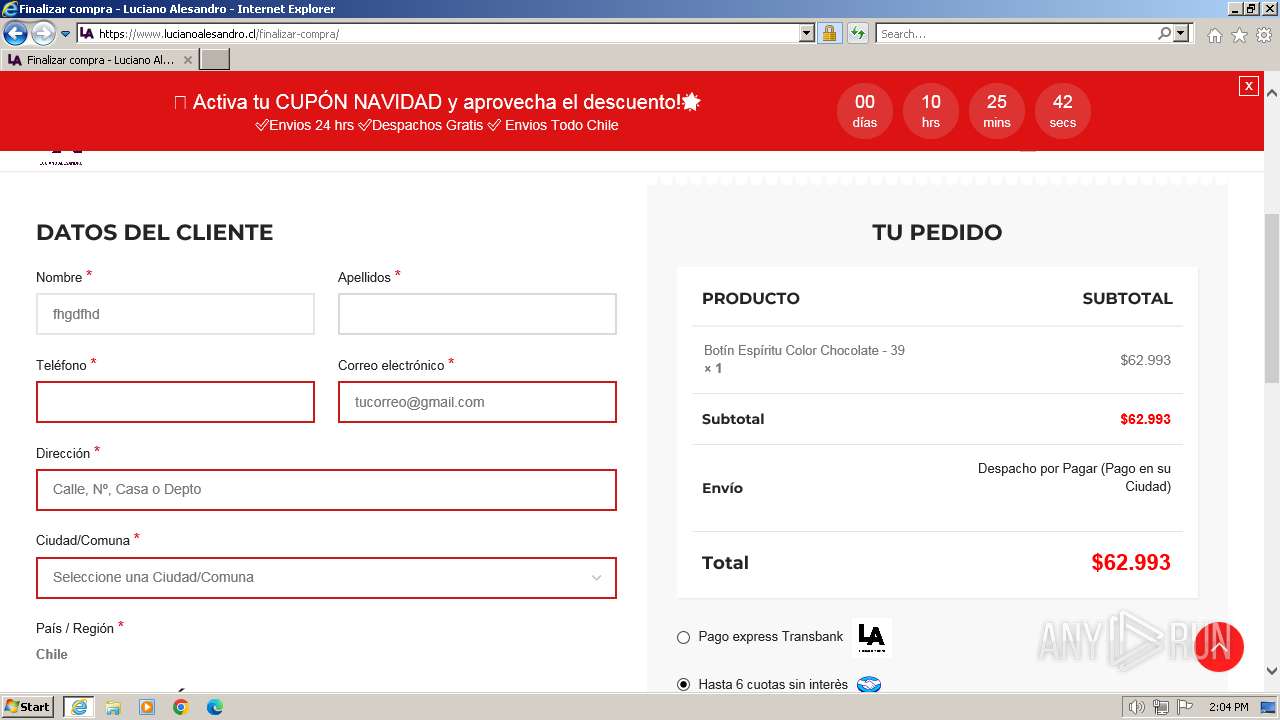Click the Activa tu CUPÓN NAVIDAD banner text

(437, 102)
